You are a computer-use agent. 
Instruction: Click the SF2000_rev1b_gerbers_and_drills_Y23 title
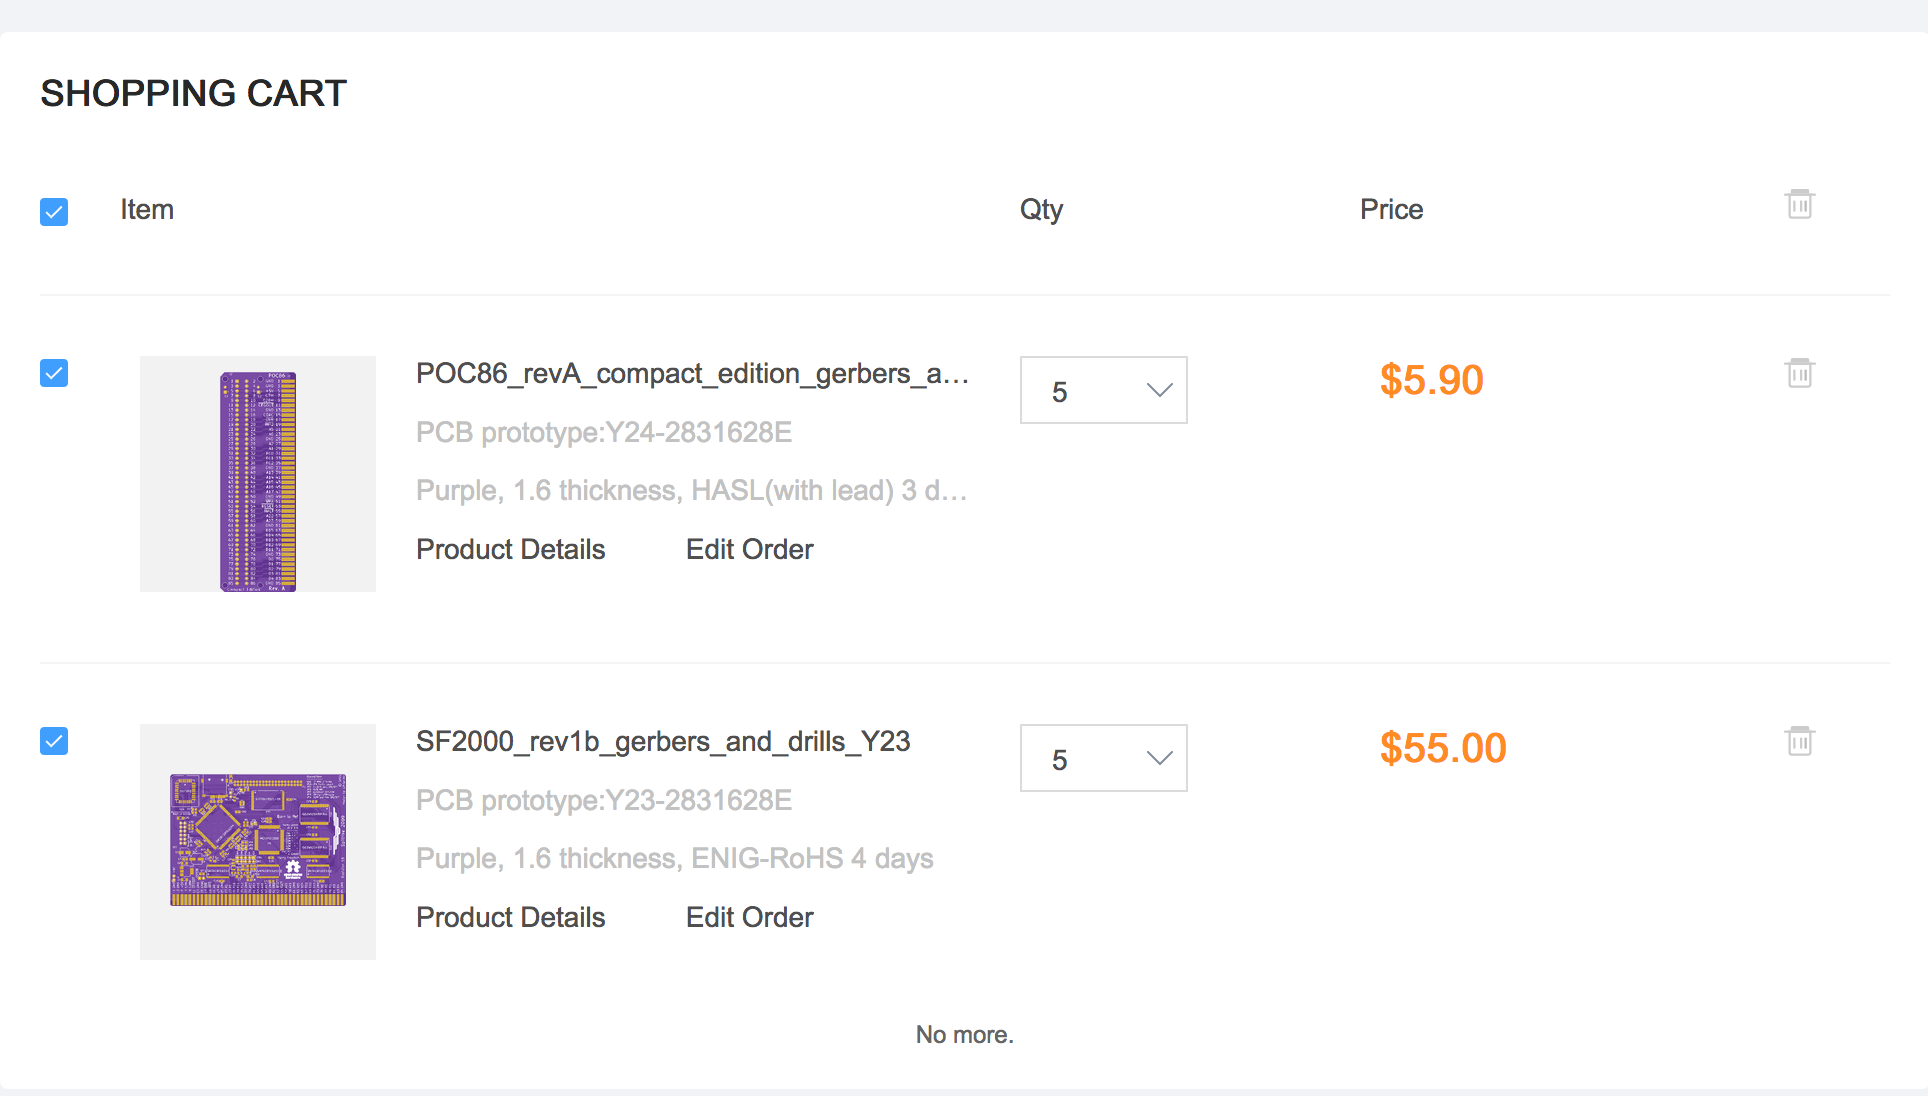(663, 742)
